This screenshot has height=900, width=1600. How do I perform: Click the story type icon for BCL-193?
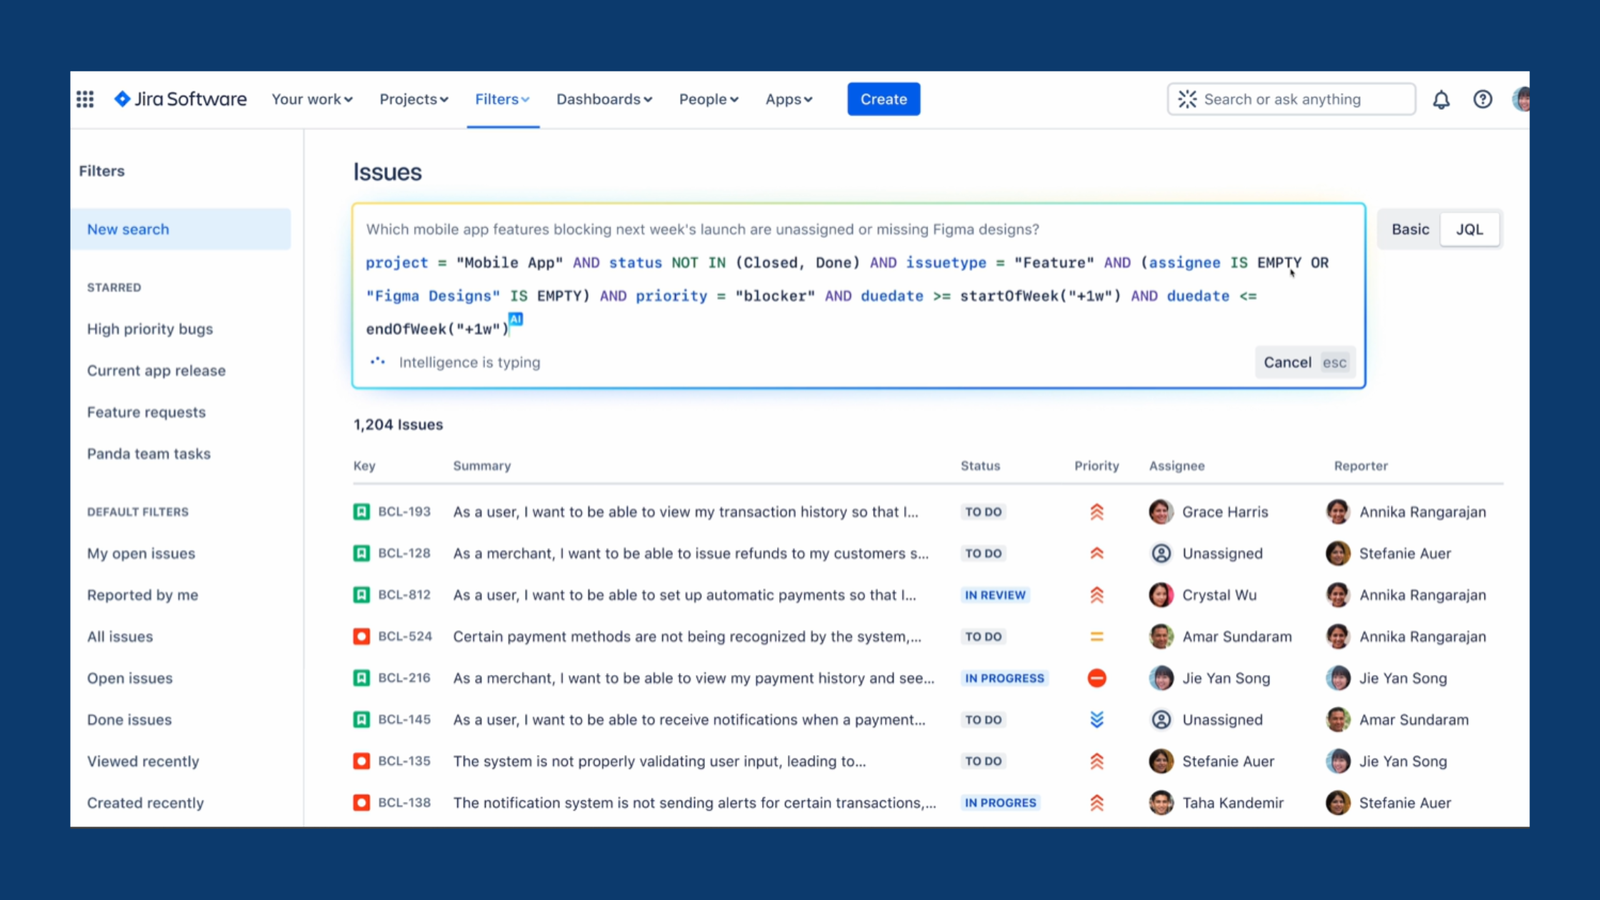pyautogui.click(x=361, y=512)
